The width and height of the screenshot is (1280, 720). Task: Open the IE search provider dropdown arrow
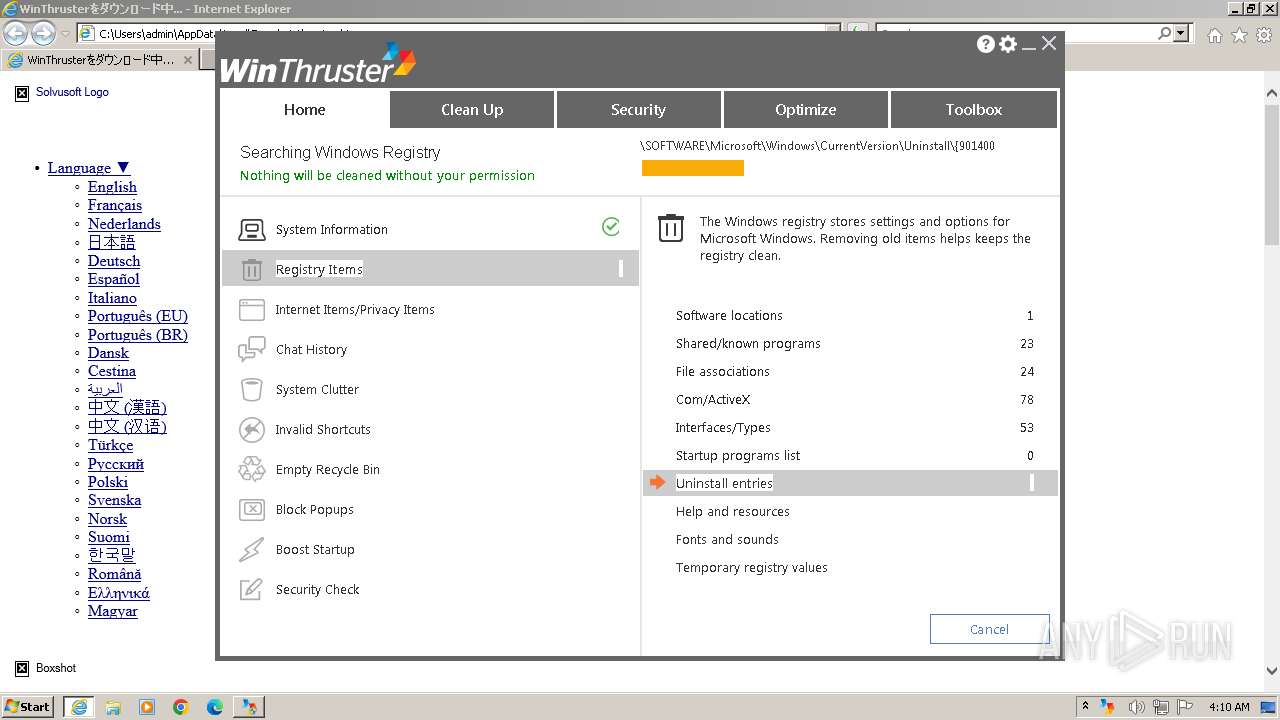pyautogui.click(x=1182, y=34)
